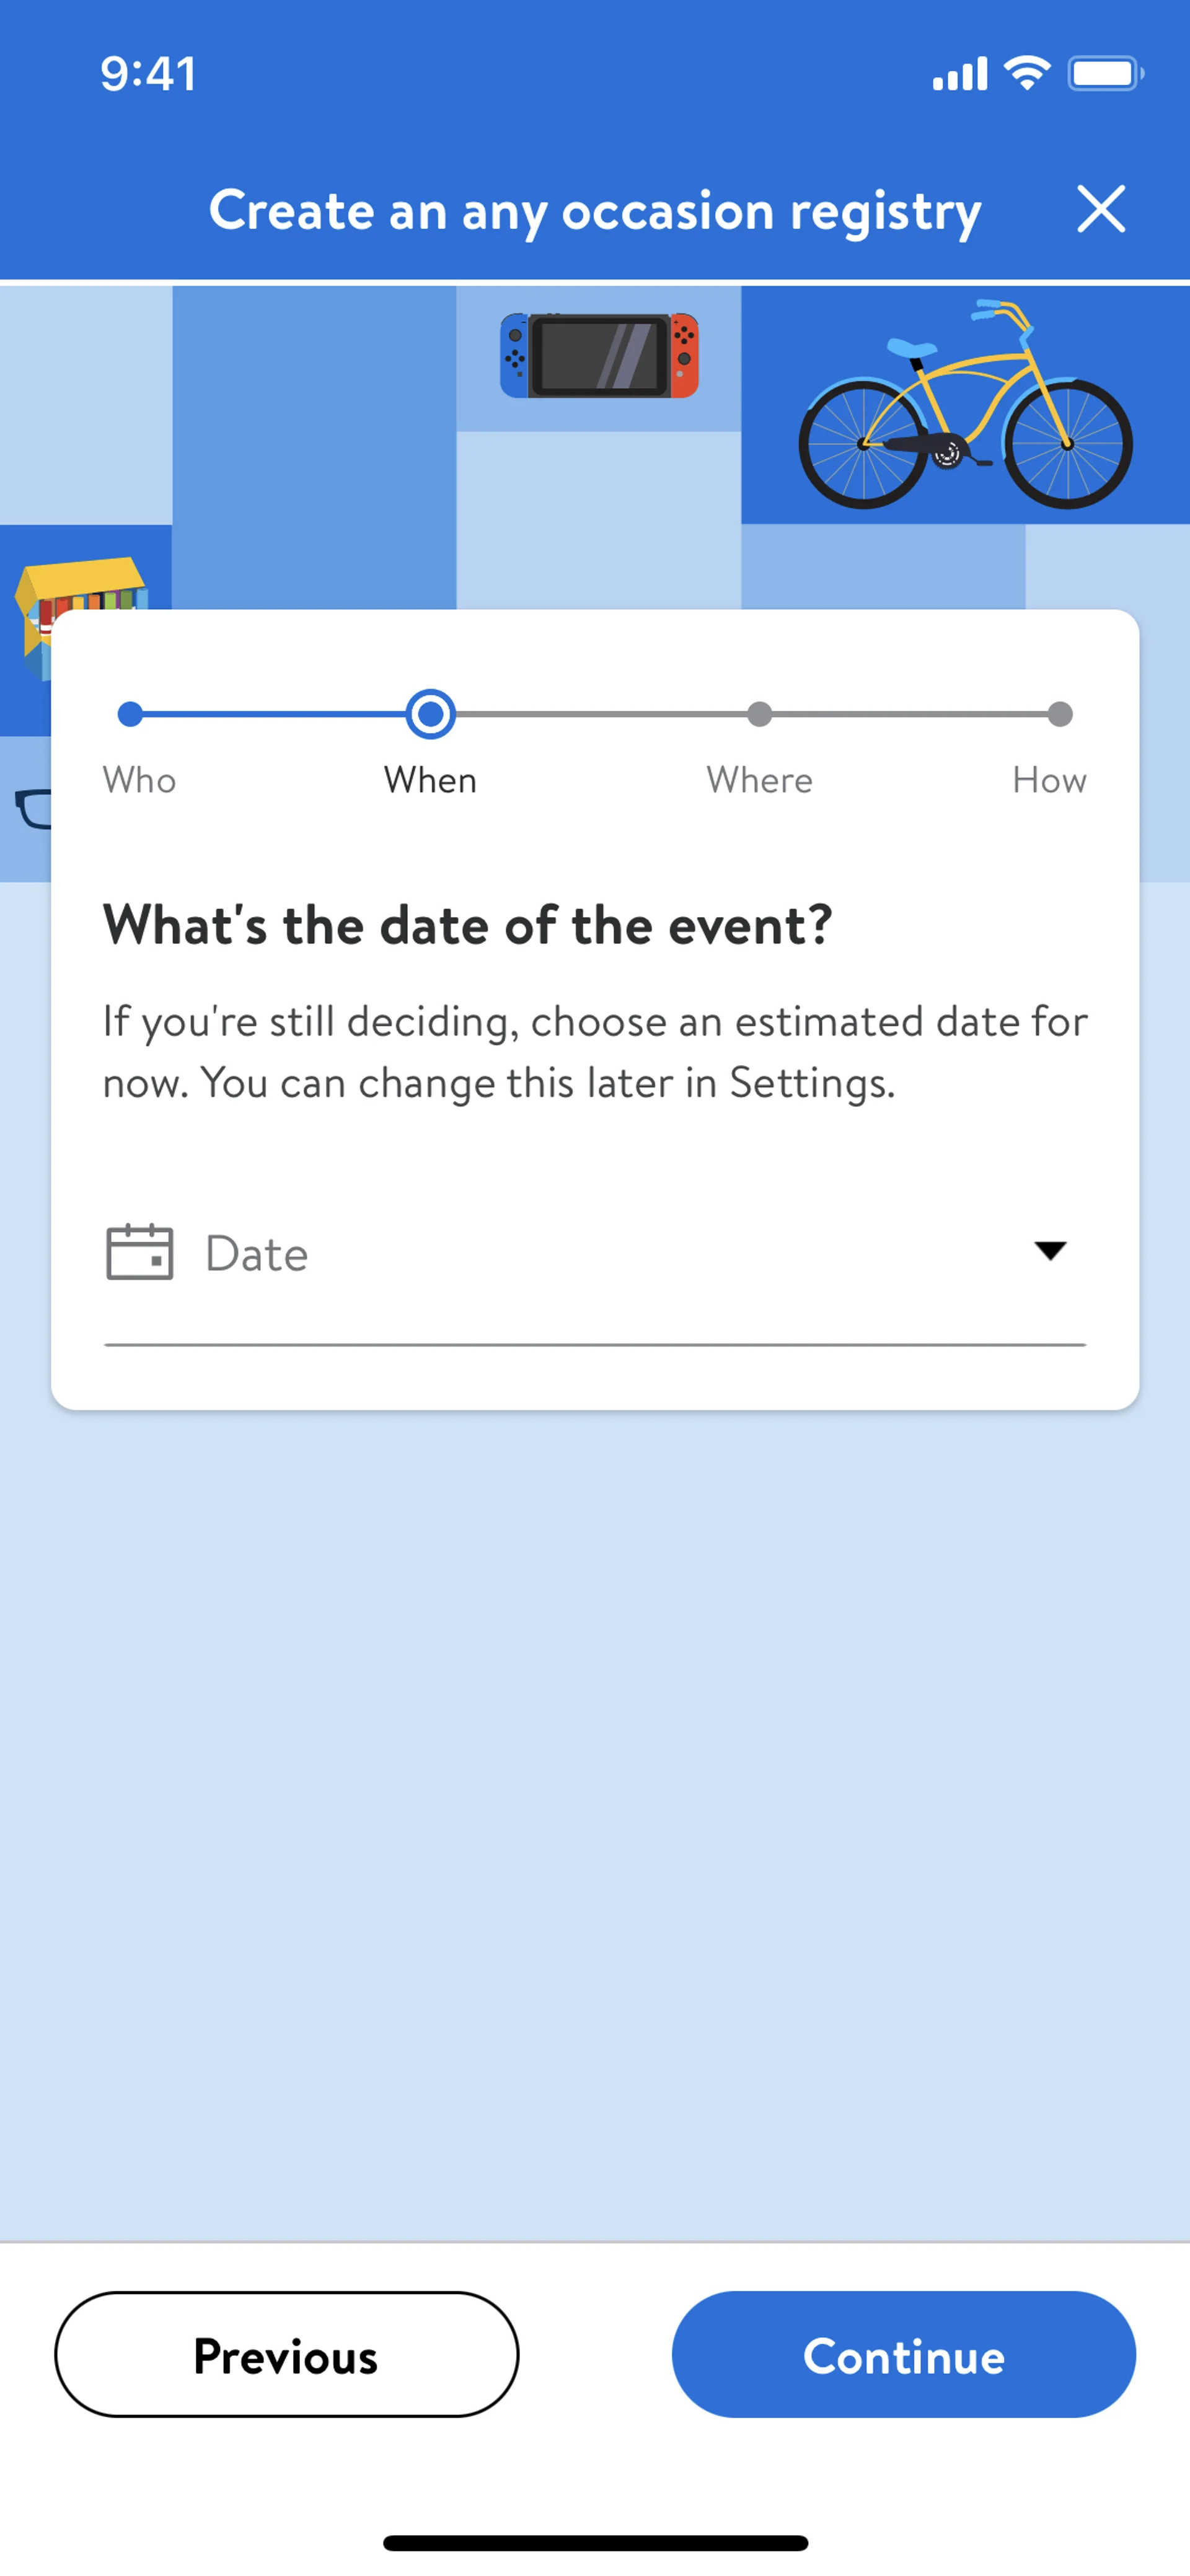Go back with the Previous button

(x=286, y=2354)
